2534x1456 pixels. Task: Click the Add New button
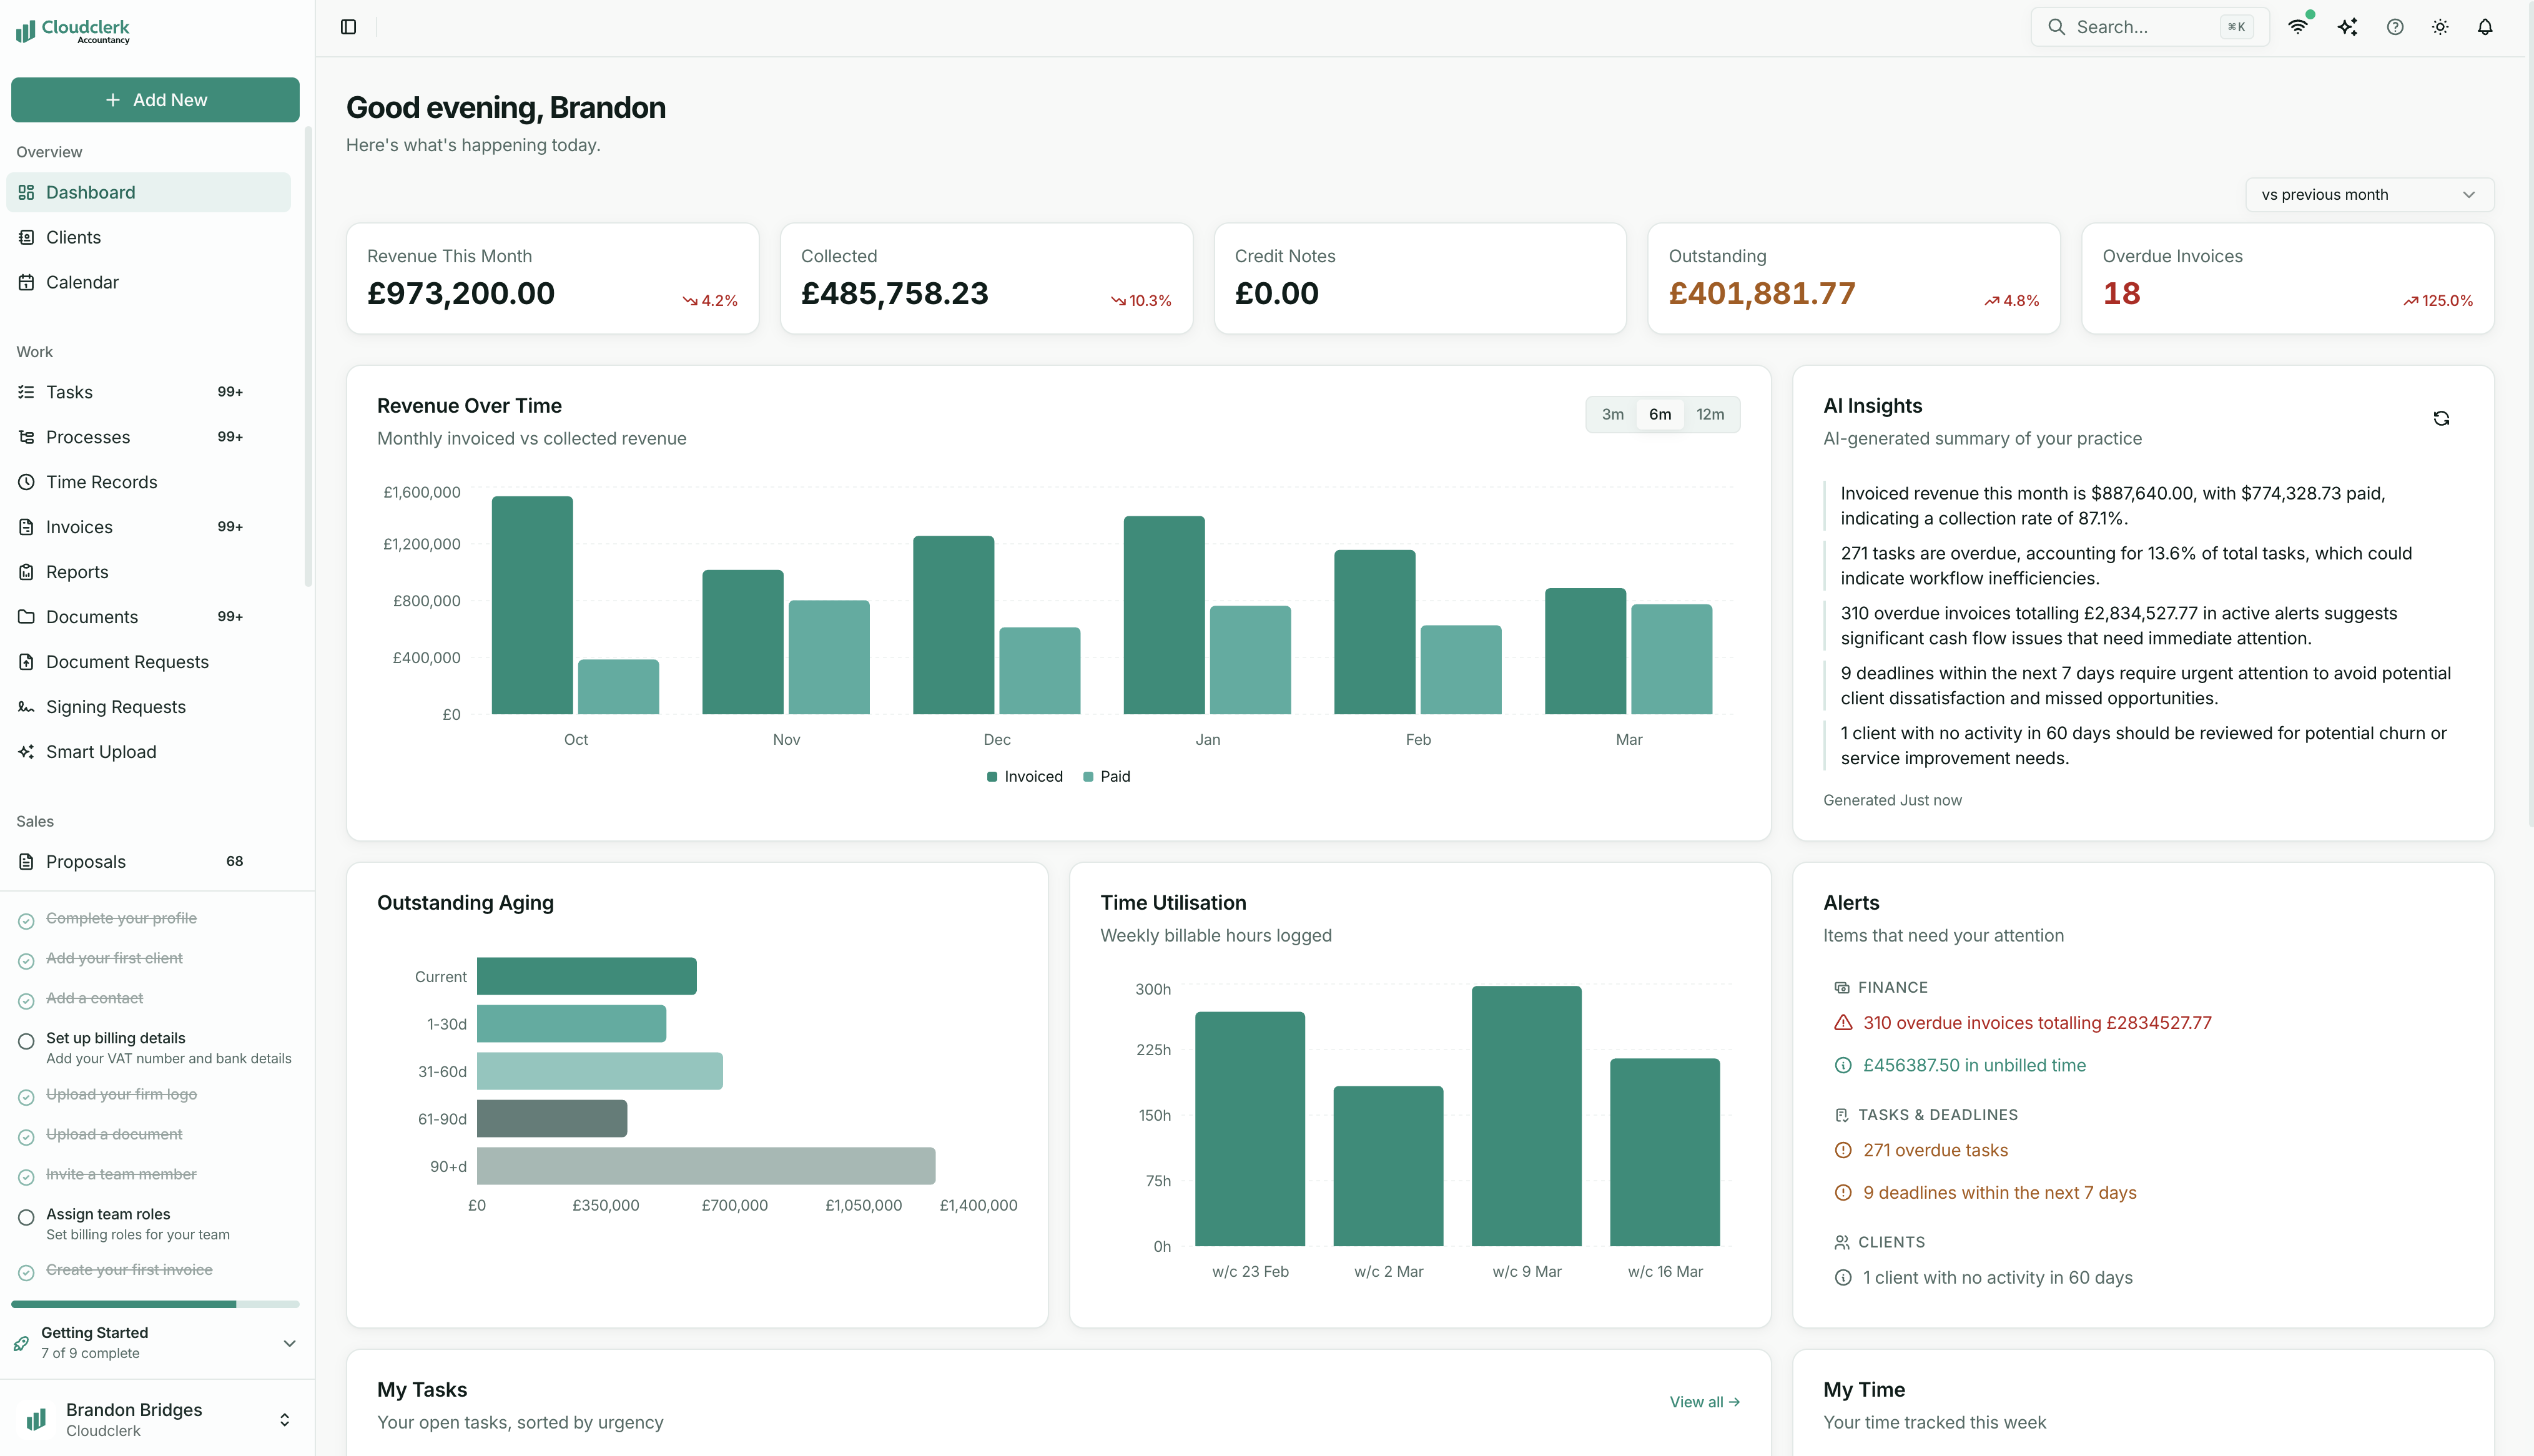pos(155,100)
